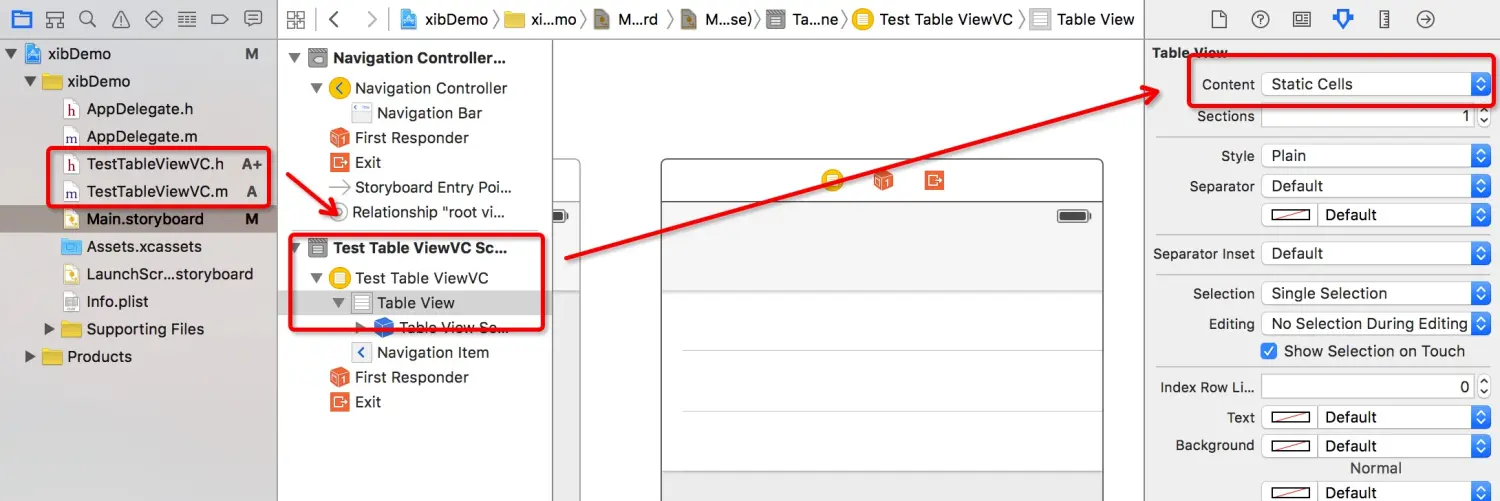This screenshot has height=501, width=1500.
Task: Expand the Table View Section row
Action: [361, 327]
